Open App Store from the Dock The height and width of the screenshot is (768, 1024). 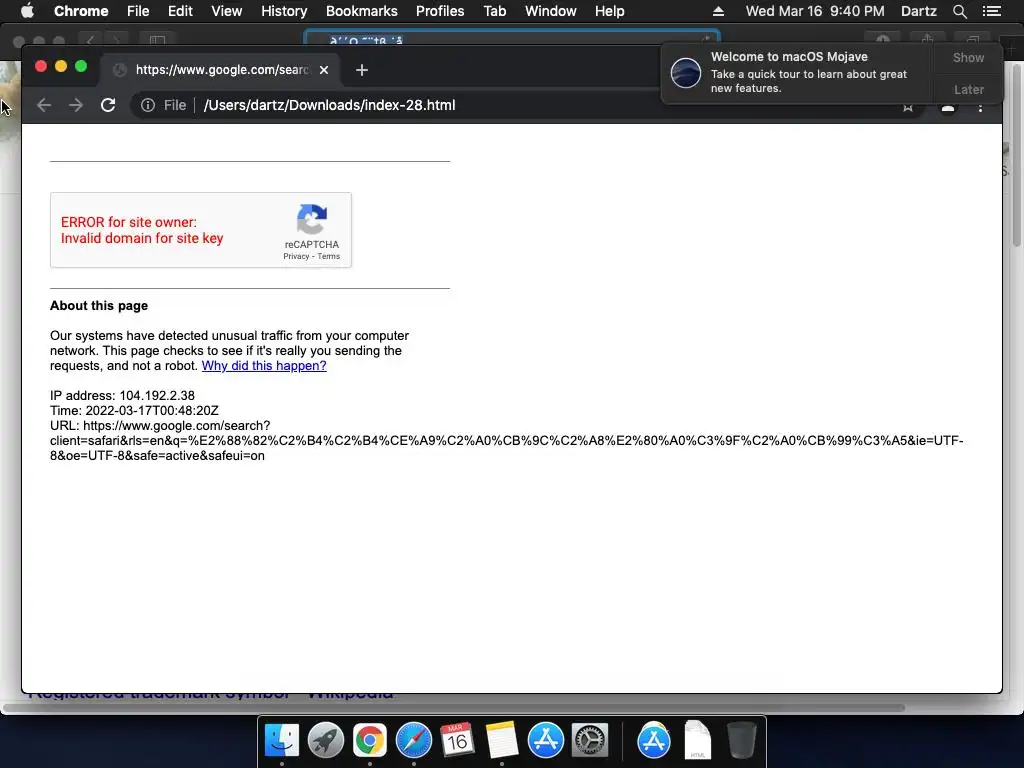545,741
